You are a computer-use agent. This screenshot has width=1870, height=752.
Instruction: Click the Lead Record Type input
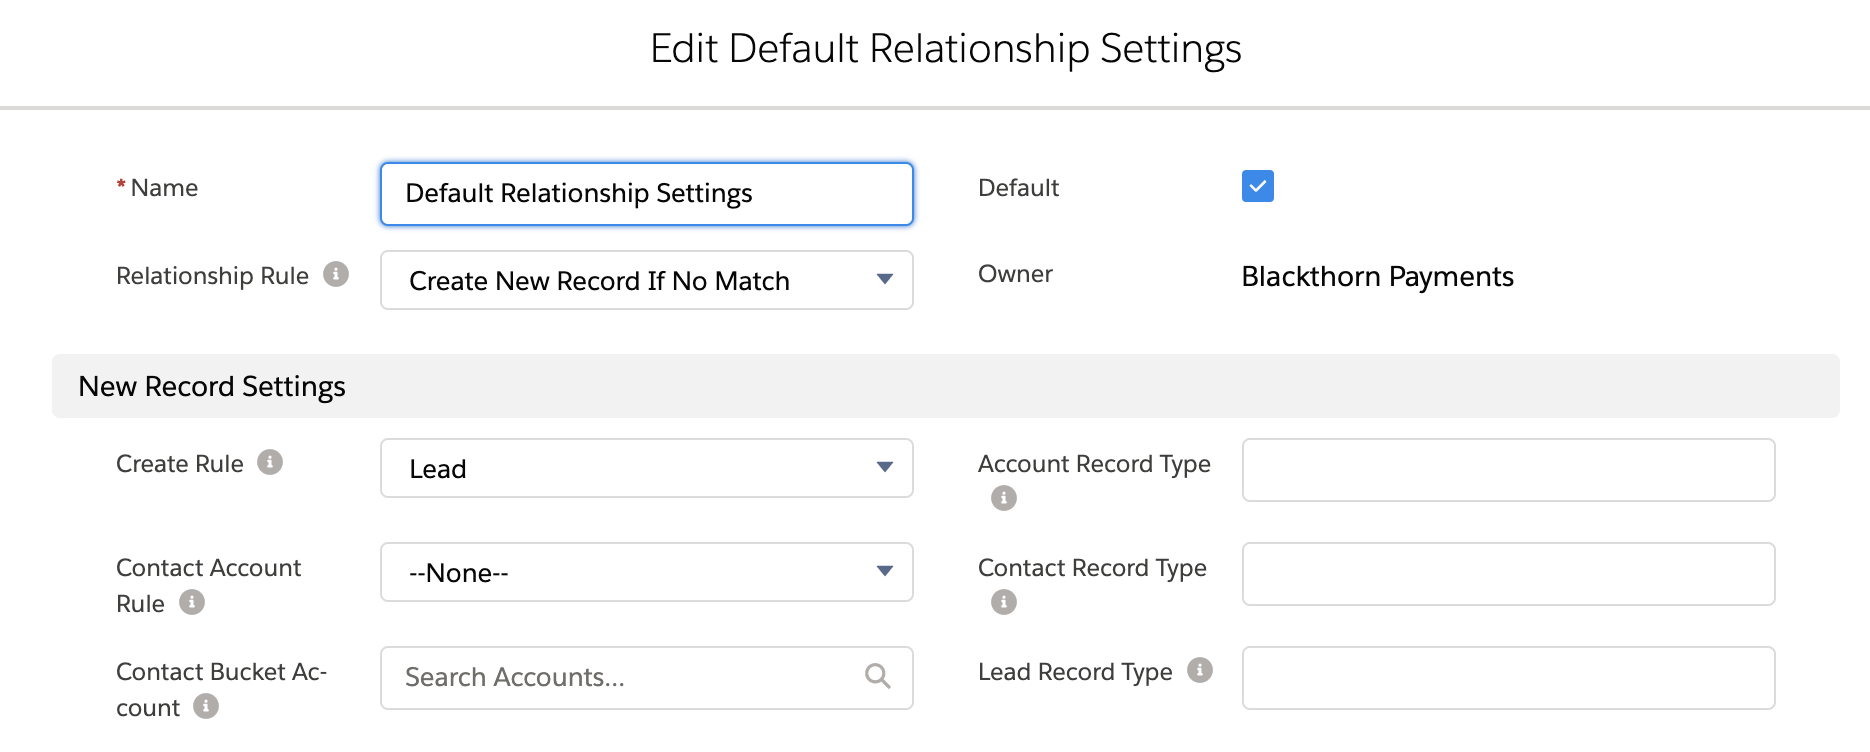point(1509,678)
